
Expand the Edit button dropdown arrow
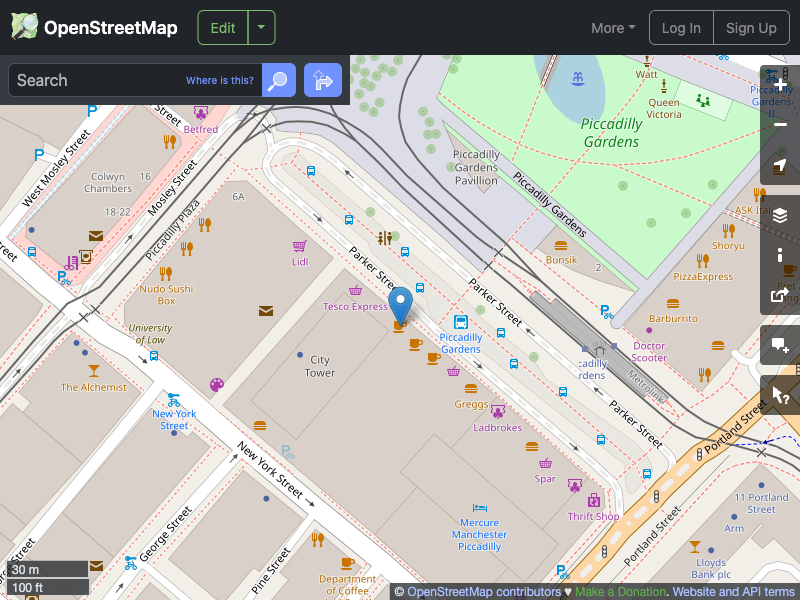[261, 27]
